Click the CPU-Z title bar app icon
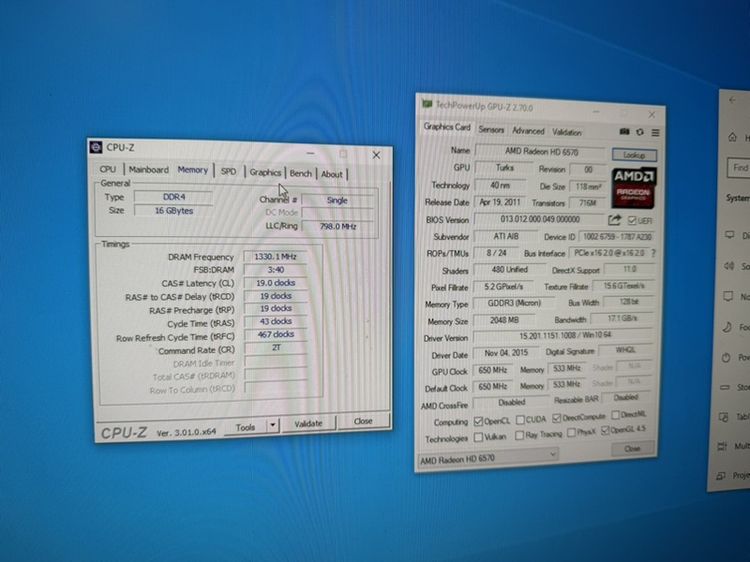Image resolution: width=750 pixels, height=562 pixels. tap(96, 147)
